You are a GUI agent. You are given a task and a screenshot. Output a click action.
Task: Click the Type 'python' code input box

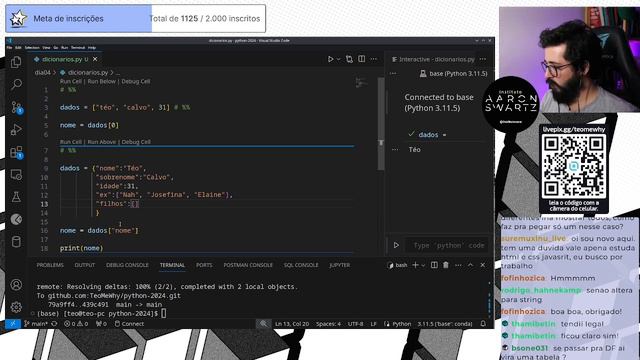pos(447,245)
